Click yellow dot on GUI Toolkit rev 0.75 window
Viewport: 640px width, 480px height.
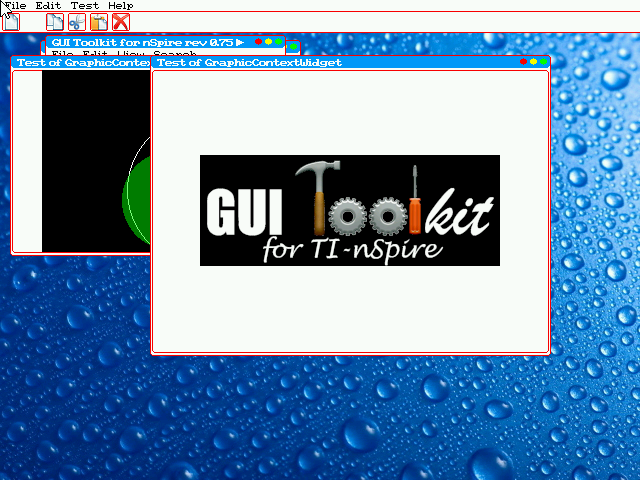coord(269,42)
